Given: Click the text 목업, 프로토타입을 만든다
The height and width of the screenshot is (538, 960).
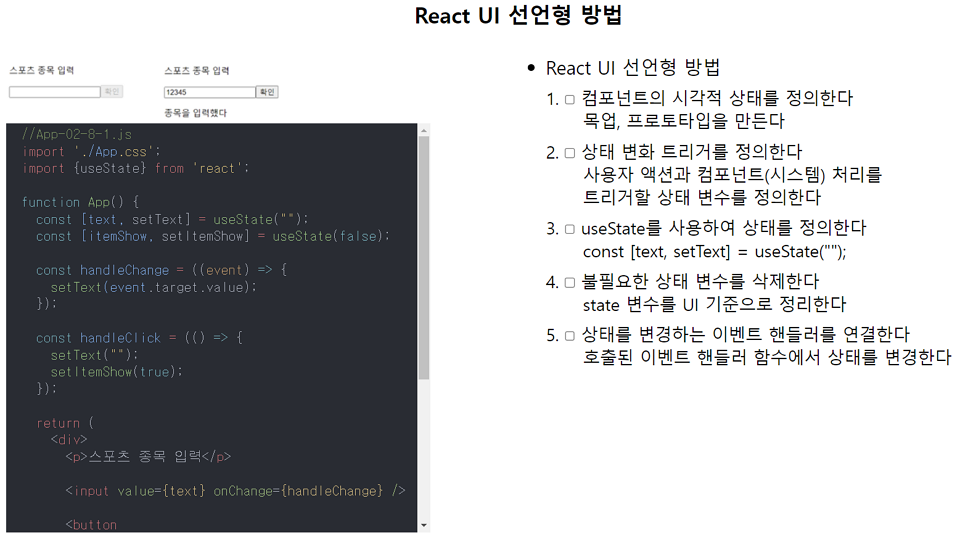Looking at the screenshot, I should (x=683, y=121).
